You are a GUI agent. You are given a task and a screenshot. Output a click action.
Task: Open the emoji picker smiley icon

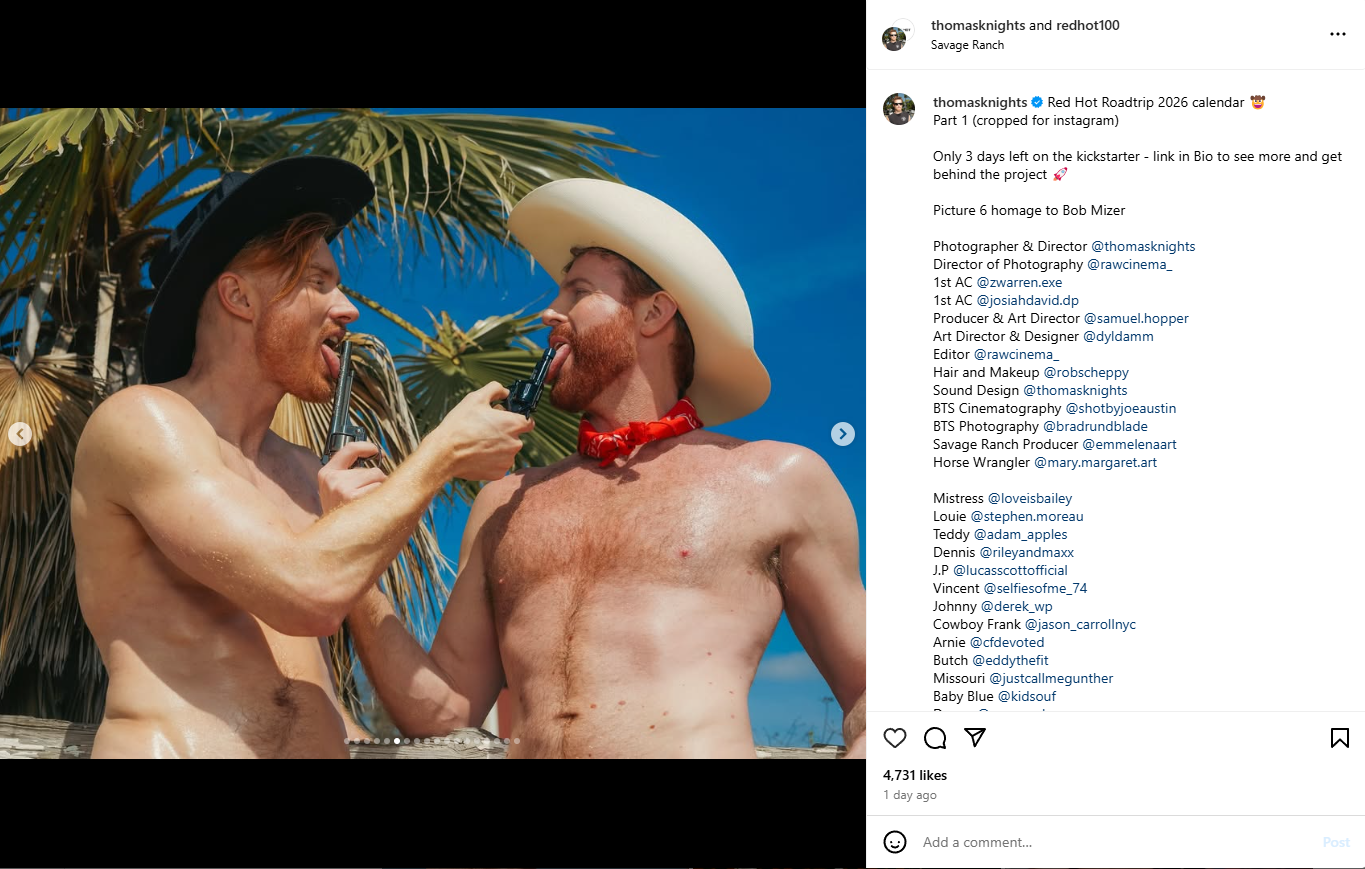895,842
